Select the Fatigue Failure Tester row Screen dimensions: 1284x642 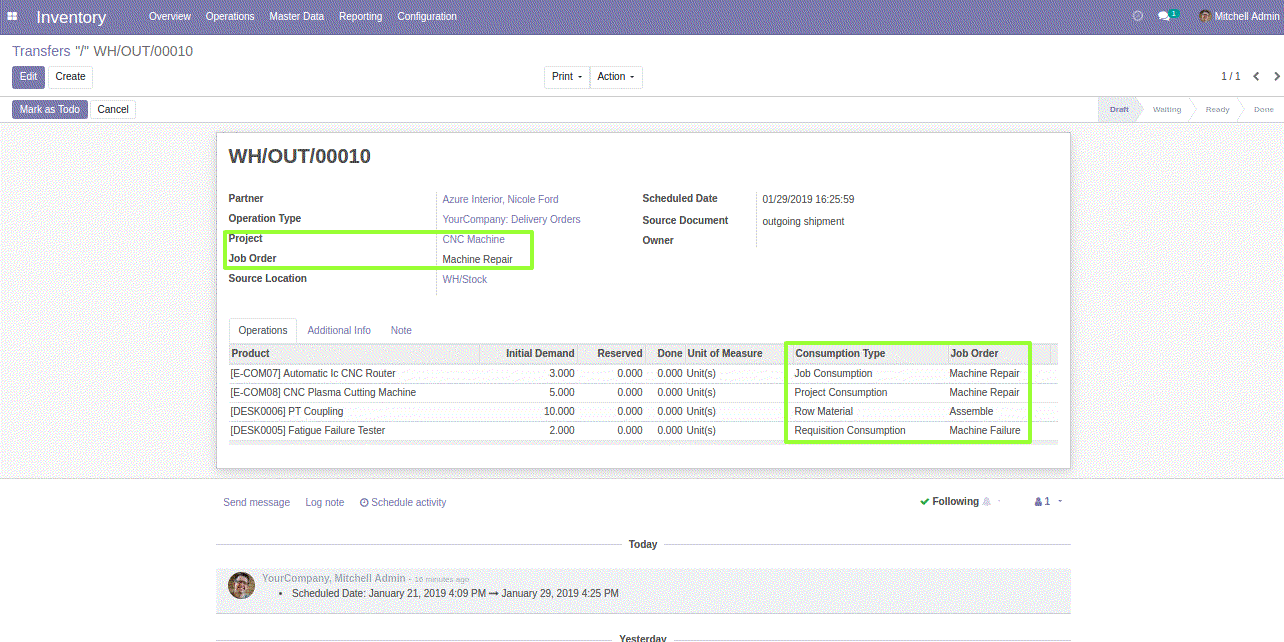643,430
